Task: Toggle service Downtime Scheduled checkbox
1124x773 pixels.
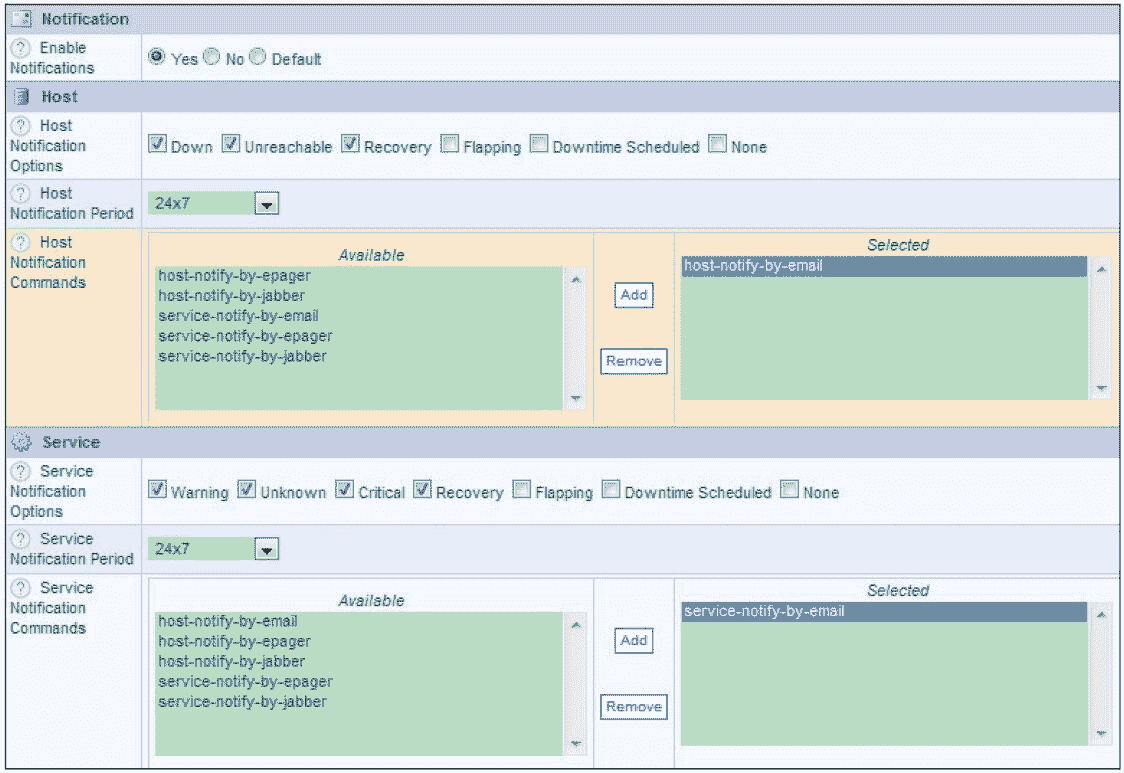Action: tap(611, 490)
